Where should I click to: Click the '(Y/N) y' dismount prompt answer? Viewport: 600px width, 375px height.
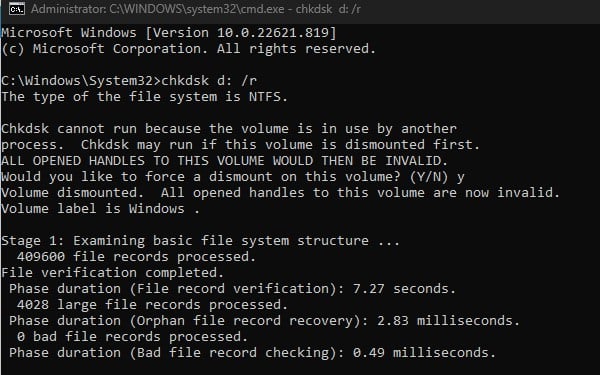(437, 177)
